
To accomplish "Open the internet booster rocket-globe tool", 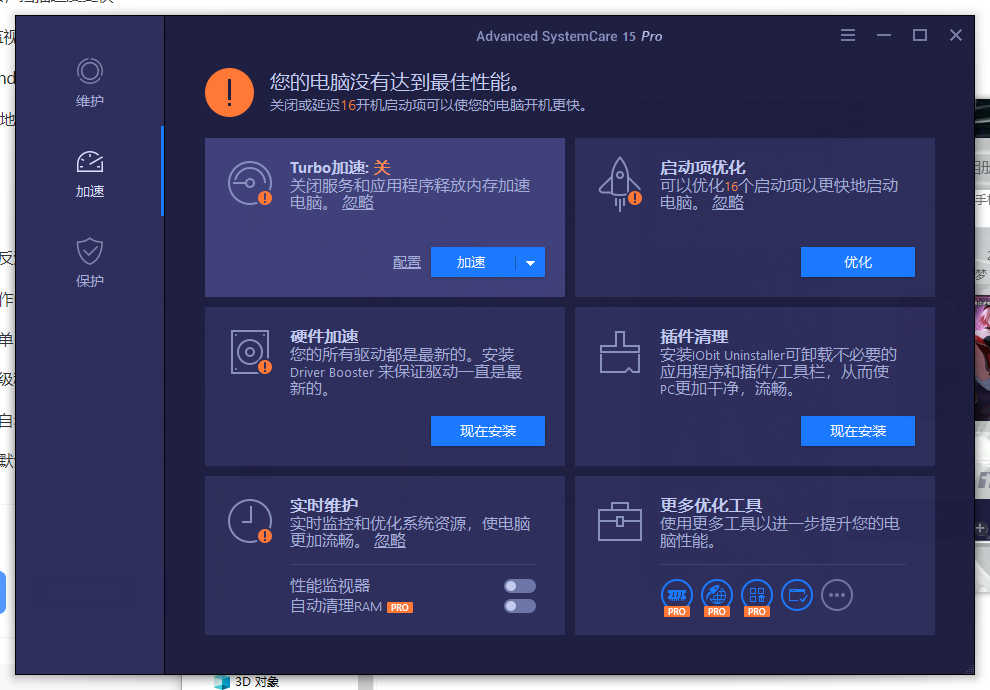I will click(717, 594).
